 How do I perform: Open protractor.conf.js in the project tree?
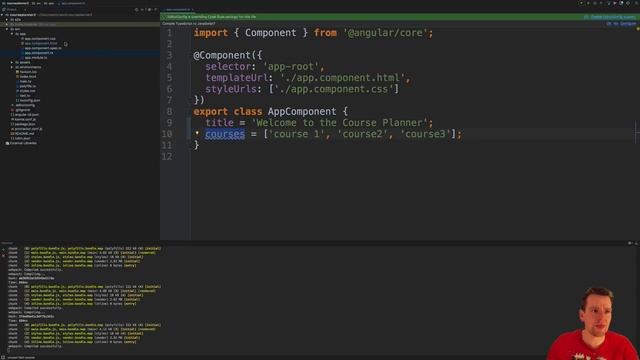(x=29, y=129)
